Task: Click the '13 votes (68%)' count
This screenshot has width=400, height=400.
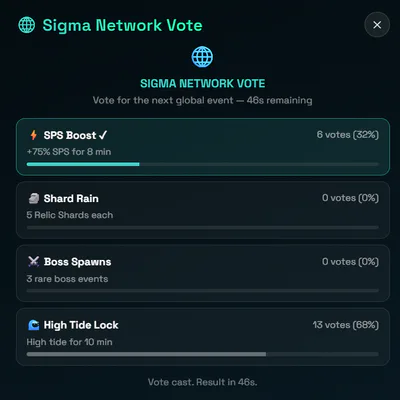Action: tap(346, 325)
